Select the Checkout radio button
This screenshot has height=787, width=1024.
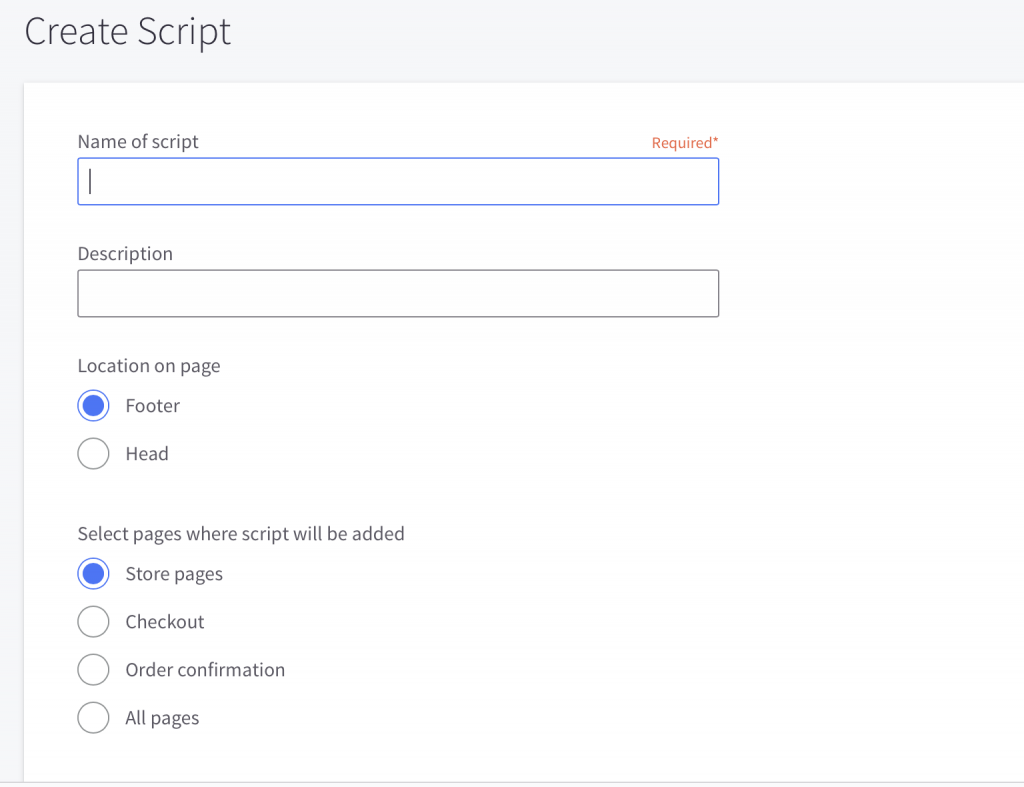(93, 621)
